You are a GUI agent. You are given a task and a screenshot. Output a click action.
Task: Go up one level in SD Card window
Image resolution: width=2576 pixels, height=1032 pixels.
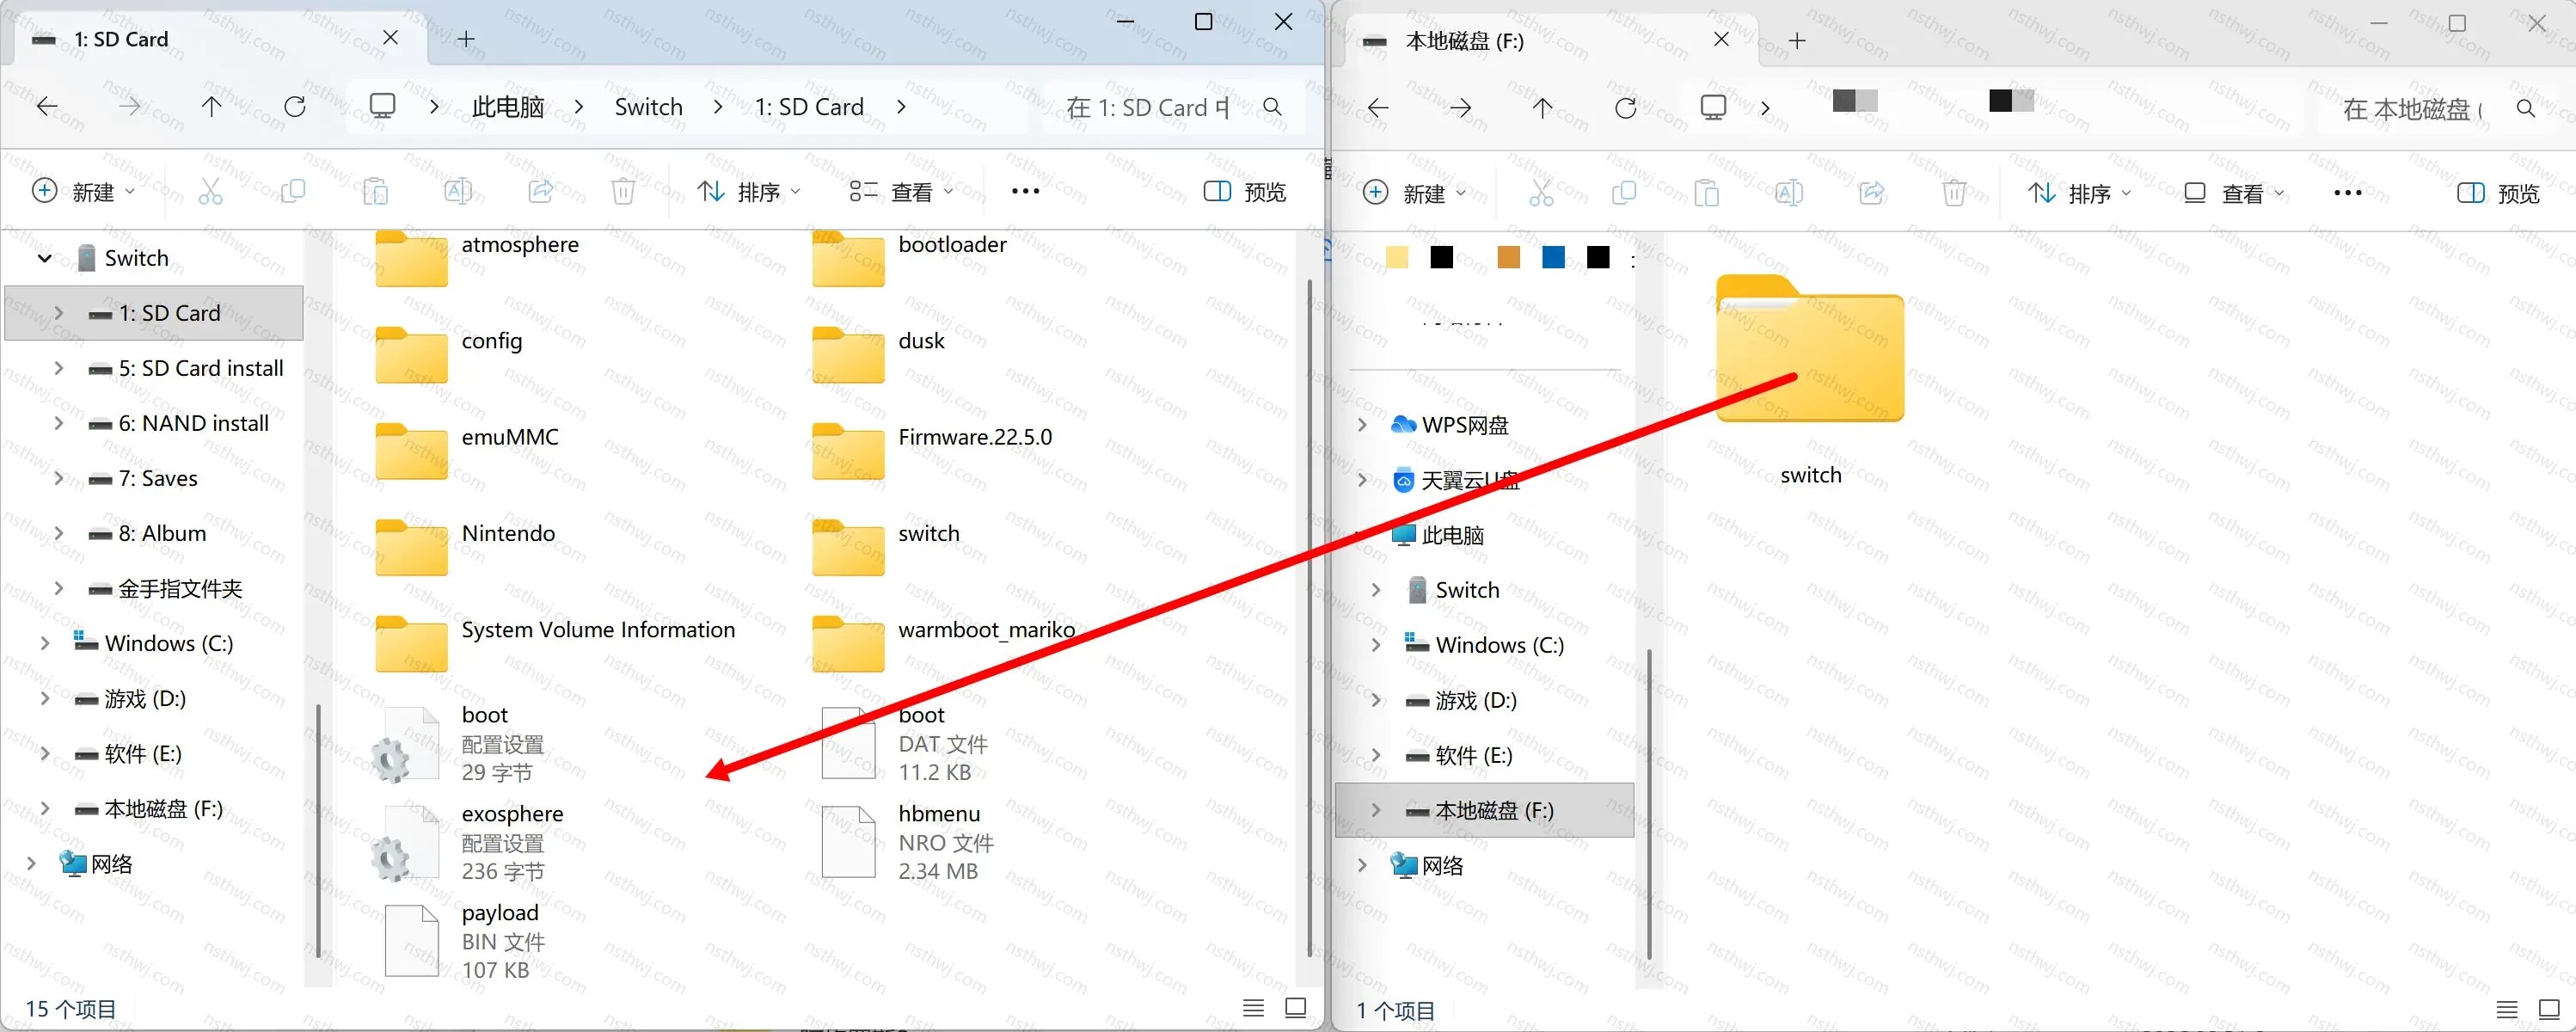pos(212,106)
